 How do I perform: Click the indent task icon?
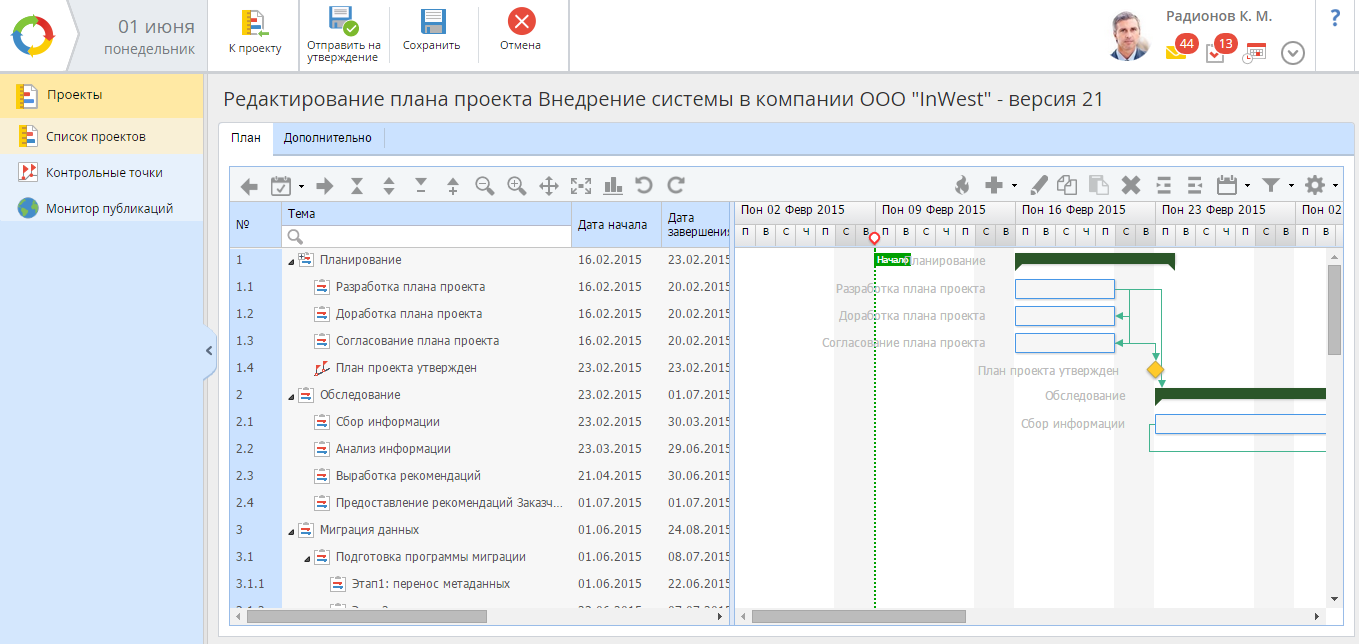1163,185
